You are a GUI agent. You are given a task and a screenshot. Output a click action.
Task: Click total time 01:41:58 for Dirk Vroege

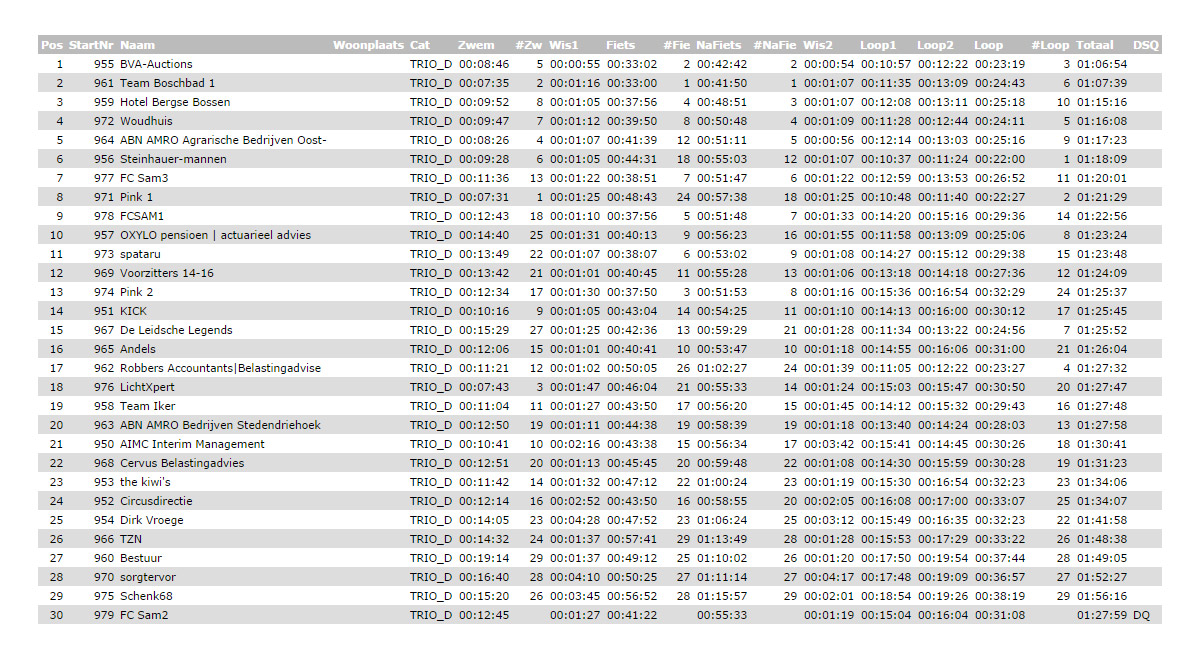tap(1102, 520)
